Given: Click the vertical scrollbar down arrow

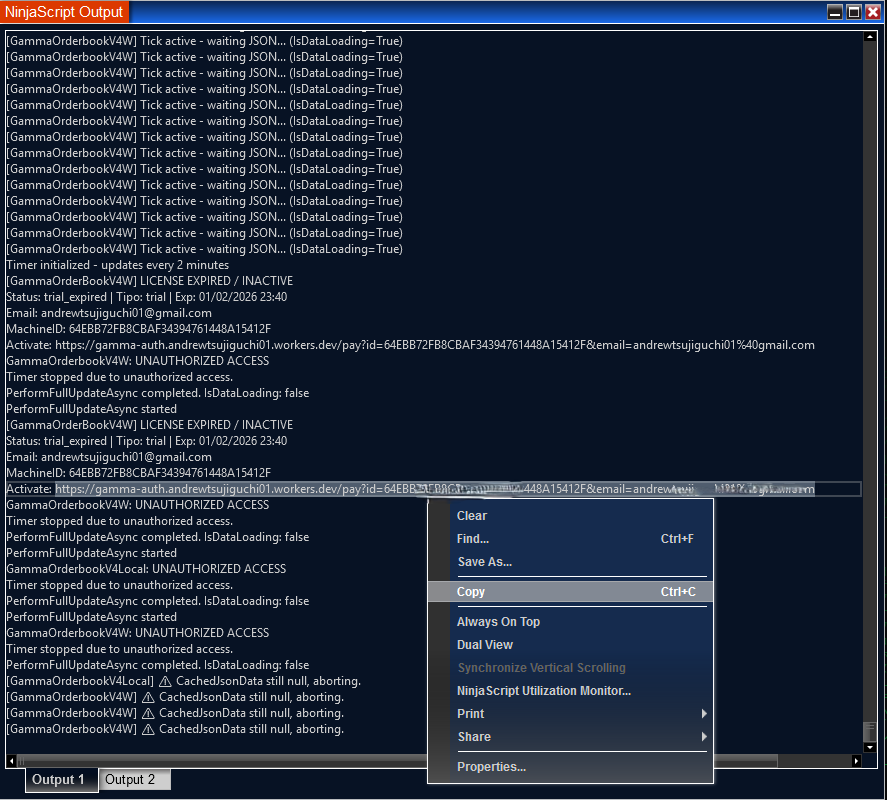Looking at the screenshot, I should tap(869, 748).
